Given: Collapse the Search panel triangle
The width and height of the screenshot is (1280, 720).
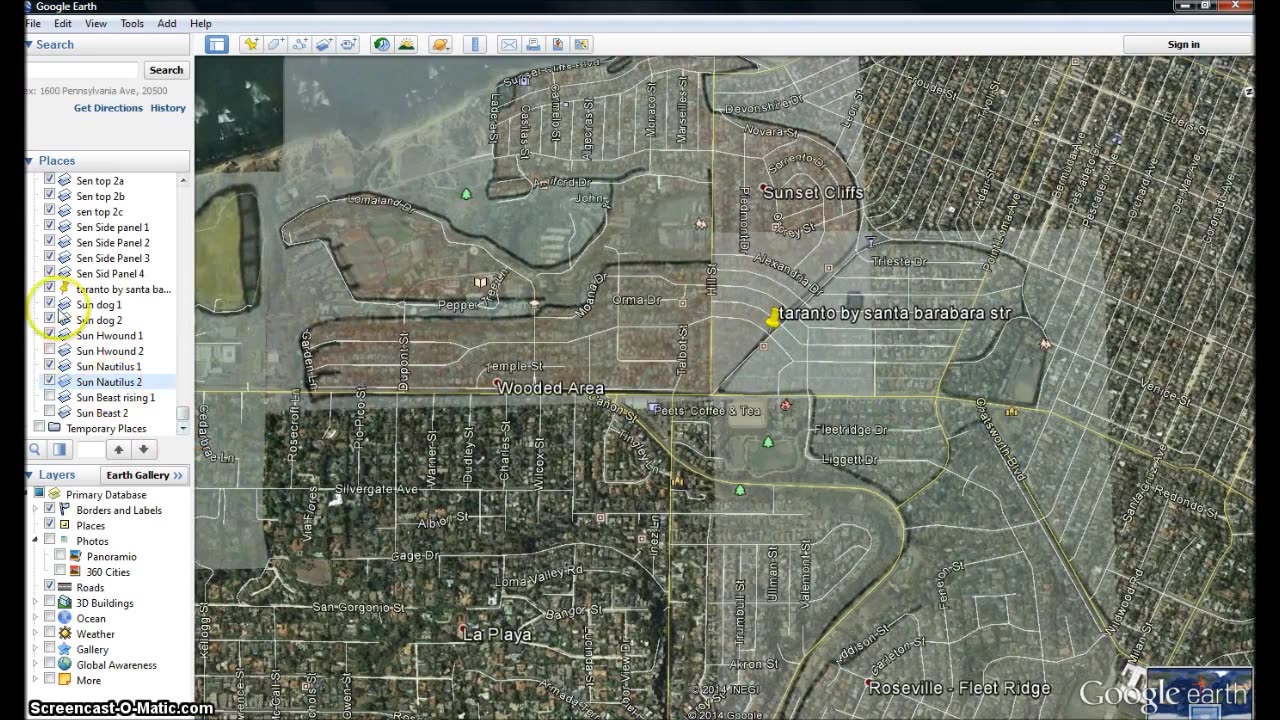Looking at the screenshot, I should click(30, 44).
